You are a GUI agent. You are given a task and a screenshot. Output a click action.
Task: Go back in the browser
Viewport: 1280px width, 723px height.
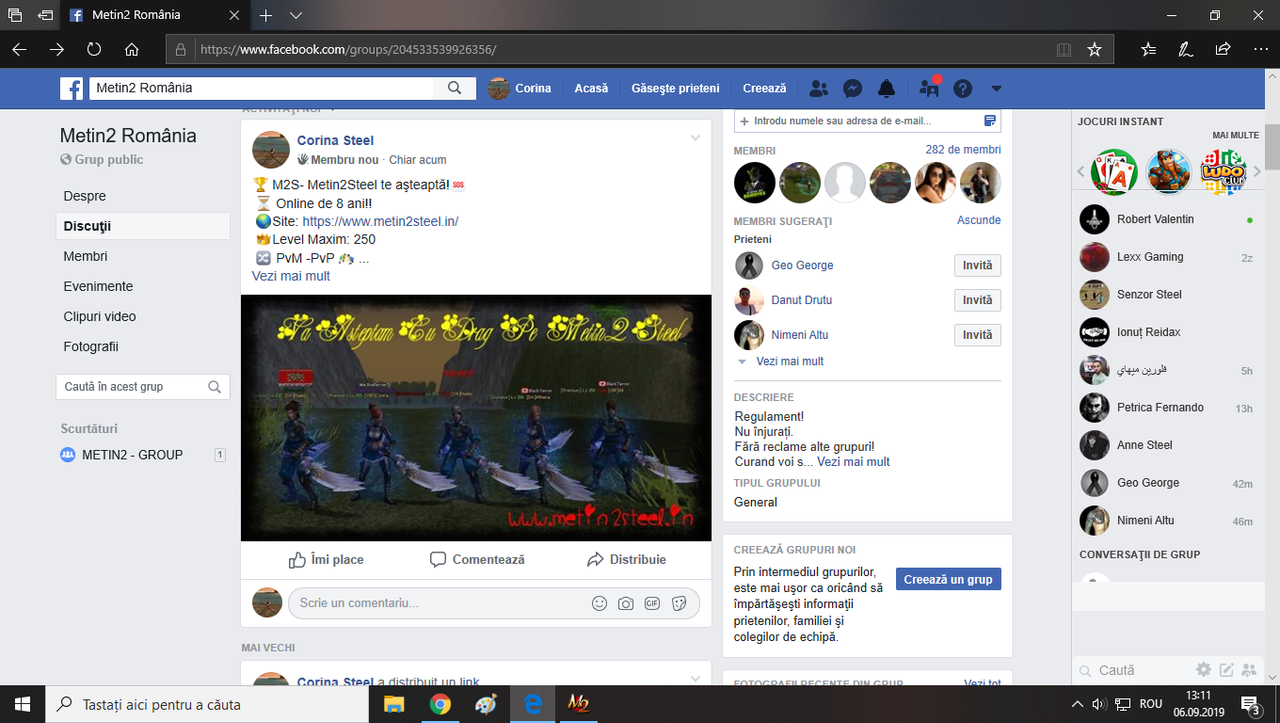pyautogui.click(x=21, y=49)
